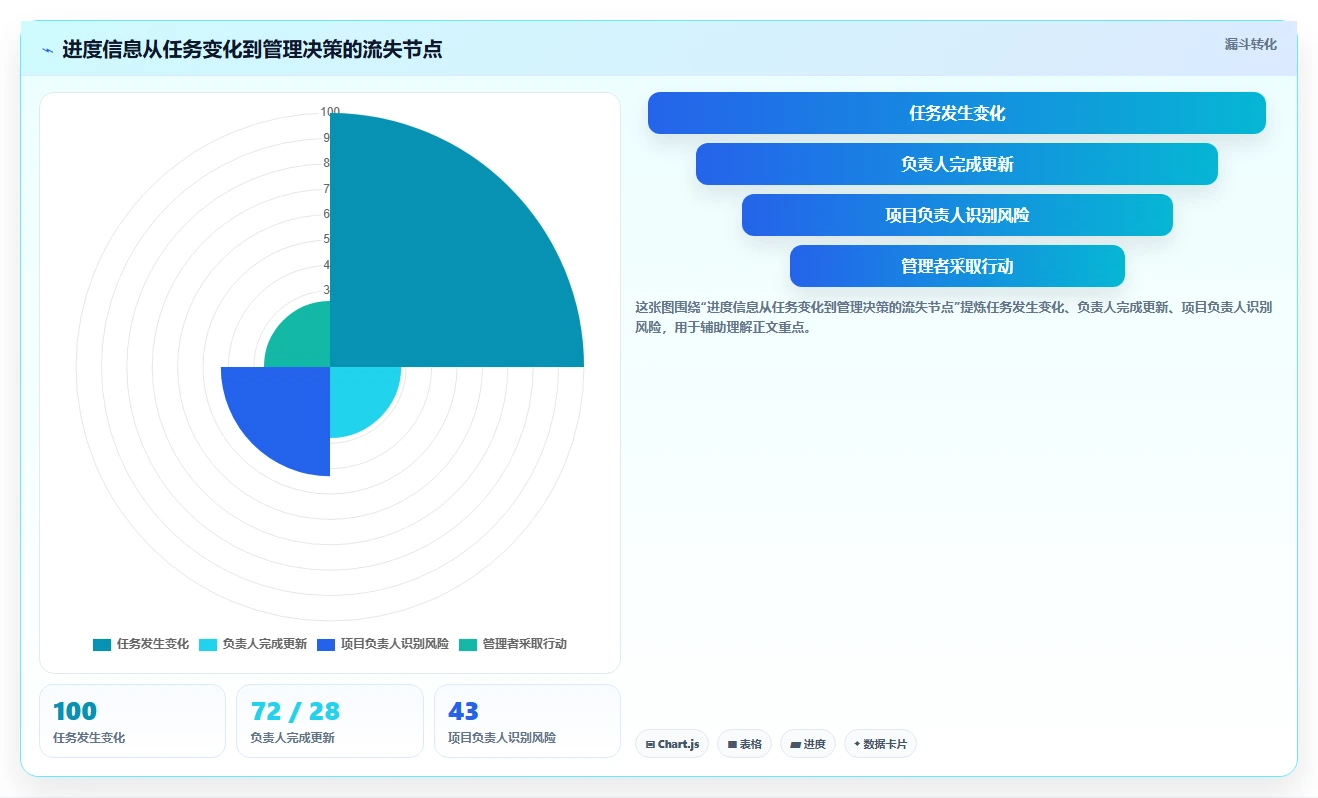Select the 项目负责人识别风险 funnel bar
Screen dimensions: 1318x798
click(x=957, y=215)
